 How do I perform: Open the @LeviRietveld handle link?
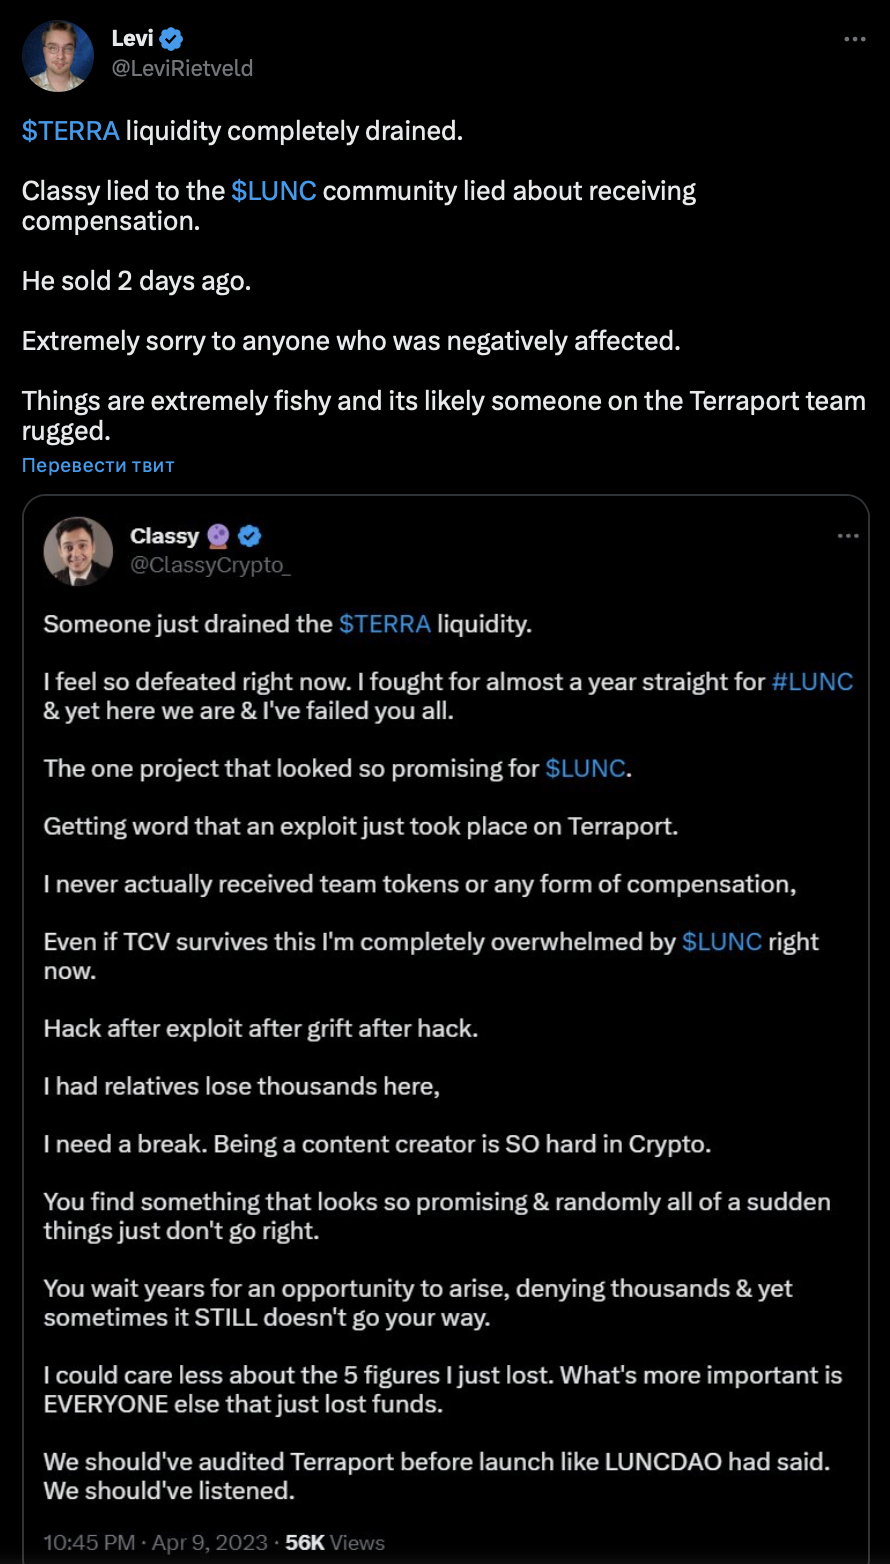(182, 68)
